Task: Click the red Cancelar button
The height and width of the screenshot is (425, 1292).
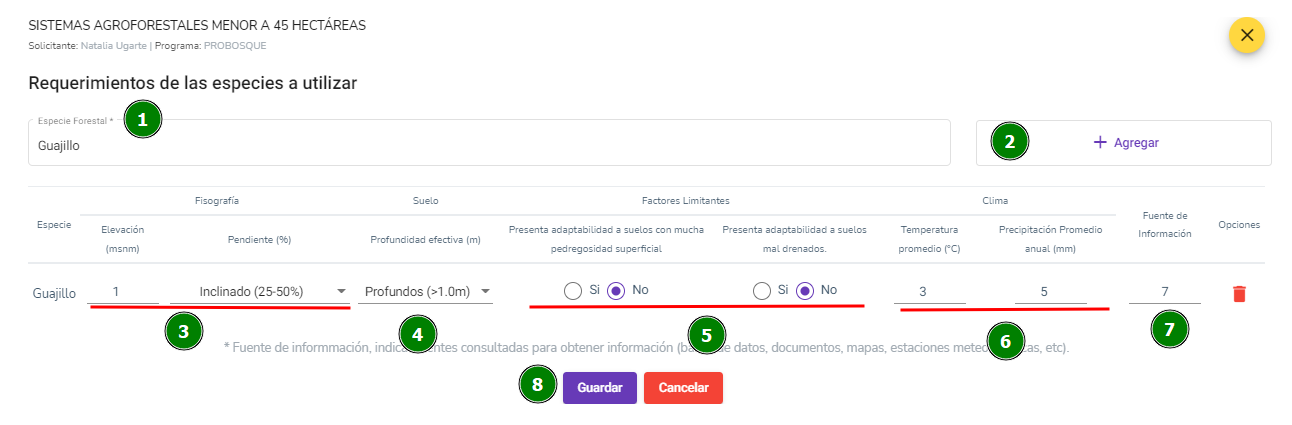Action: [x=683, y=388]
